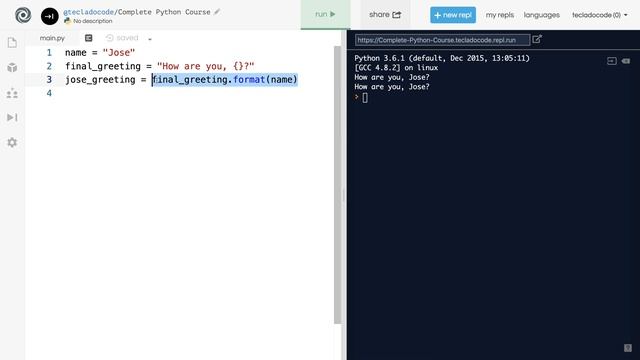Click 'Complete Python Course' title
This screenshot has height=360, width=640.
164,12
